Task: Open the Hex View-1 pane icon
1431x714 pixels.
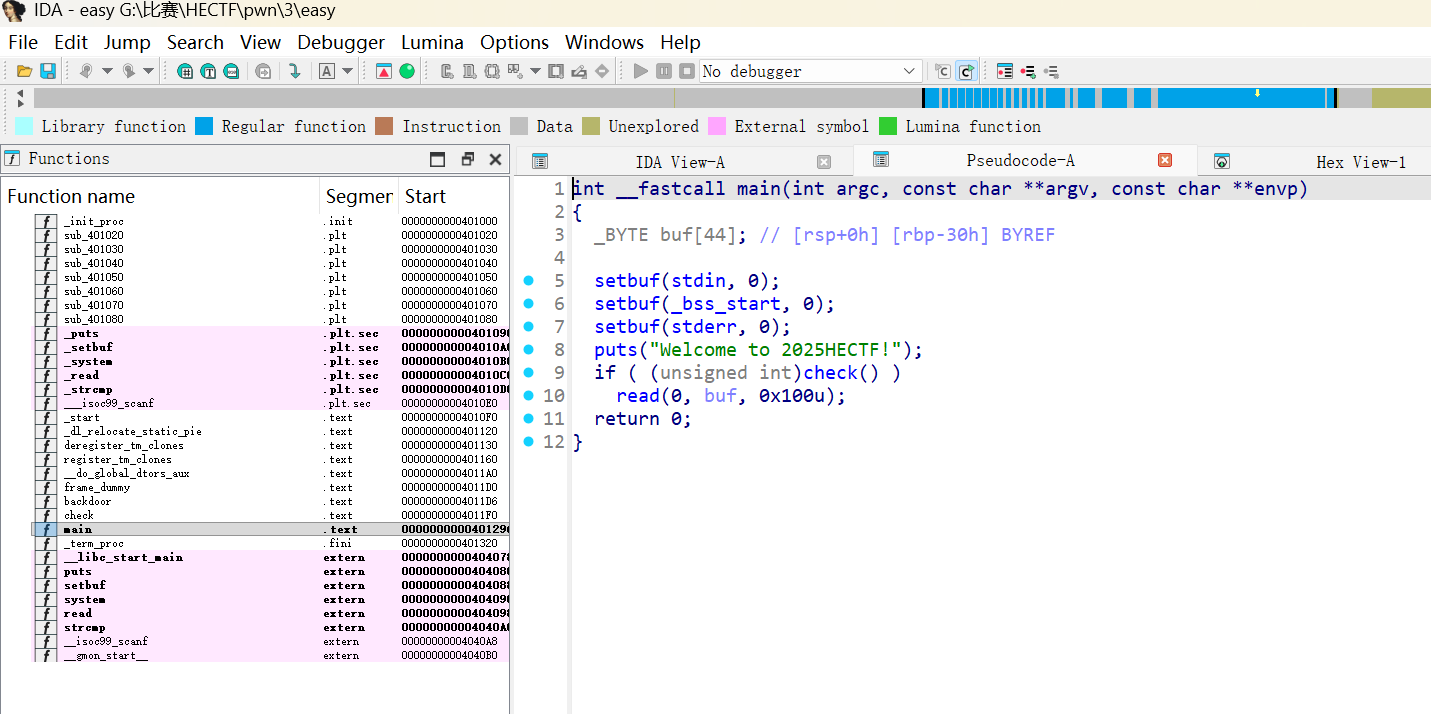Action: tap(1222, 160)
